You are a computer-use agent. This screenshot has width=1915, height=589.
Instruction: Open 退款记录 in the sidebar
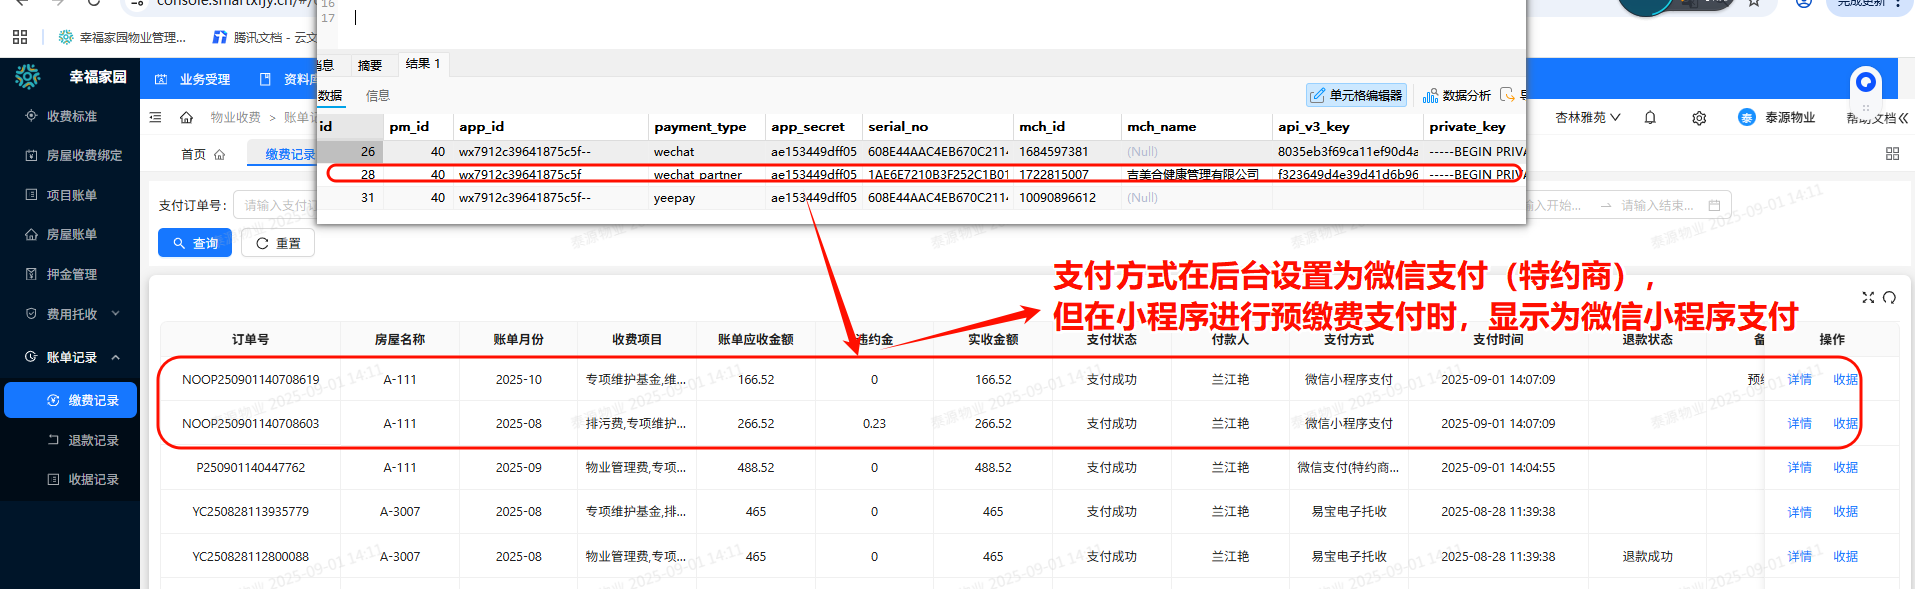click(93, 440)
